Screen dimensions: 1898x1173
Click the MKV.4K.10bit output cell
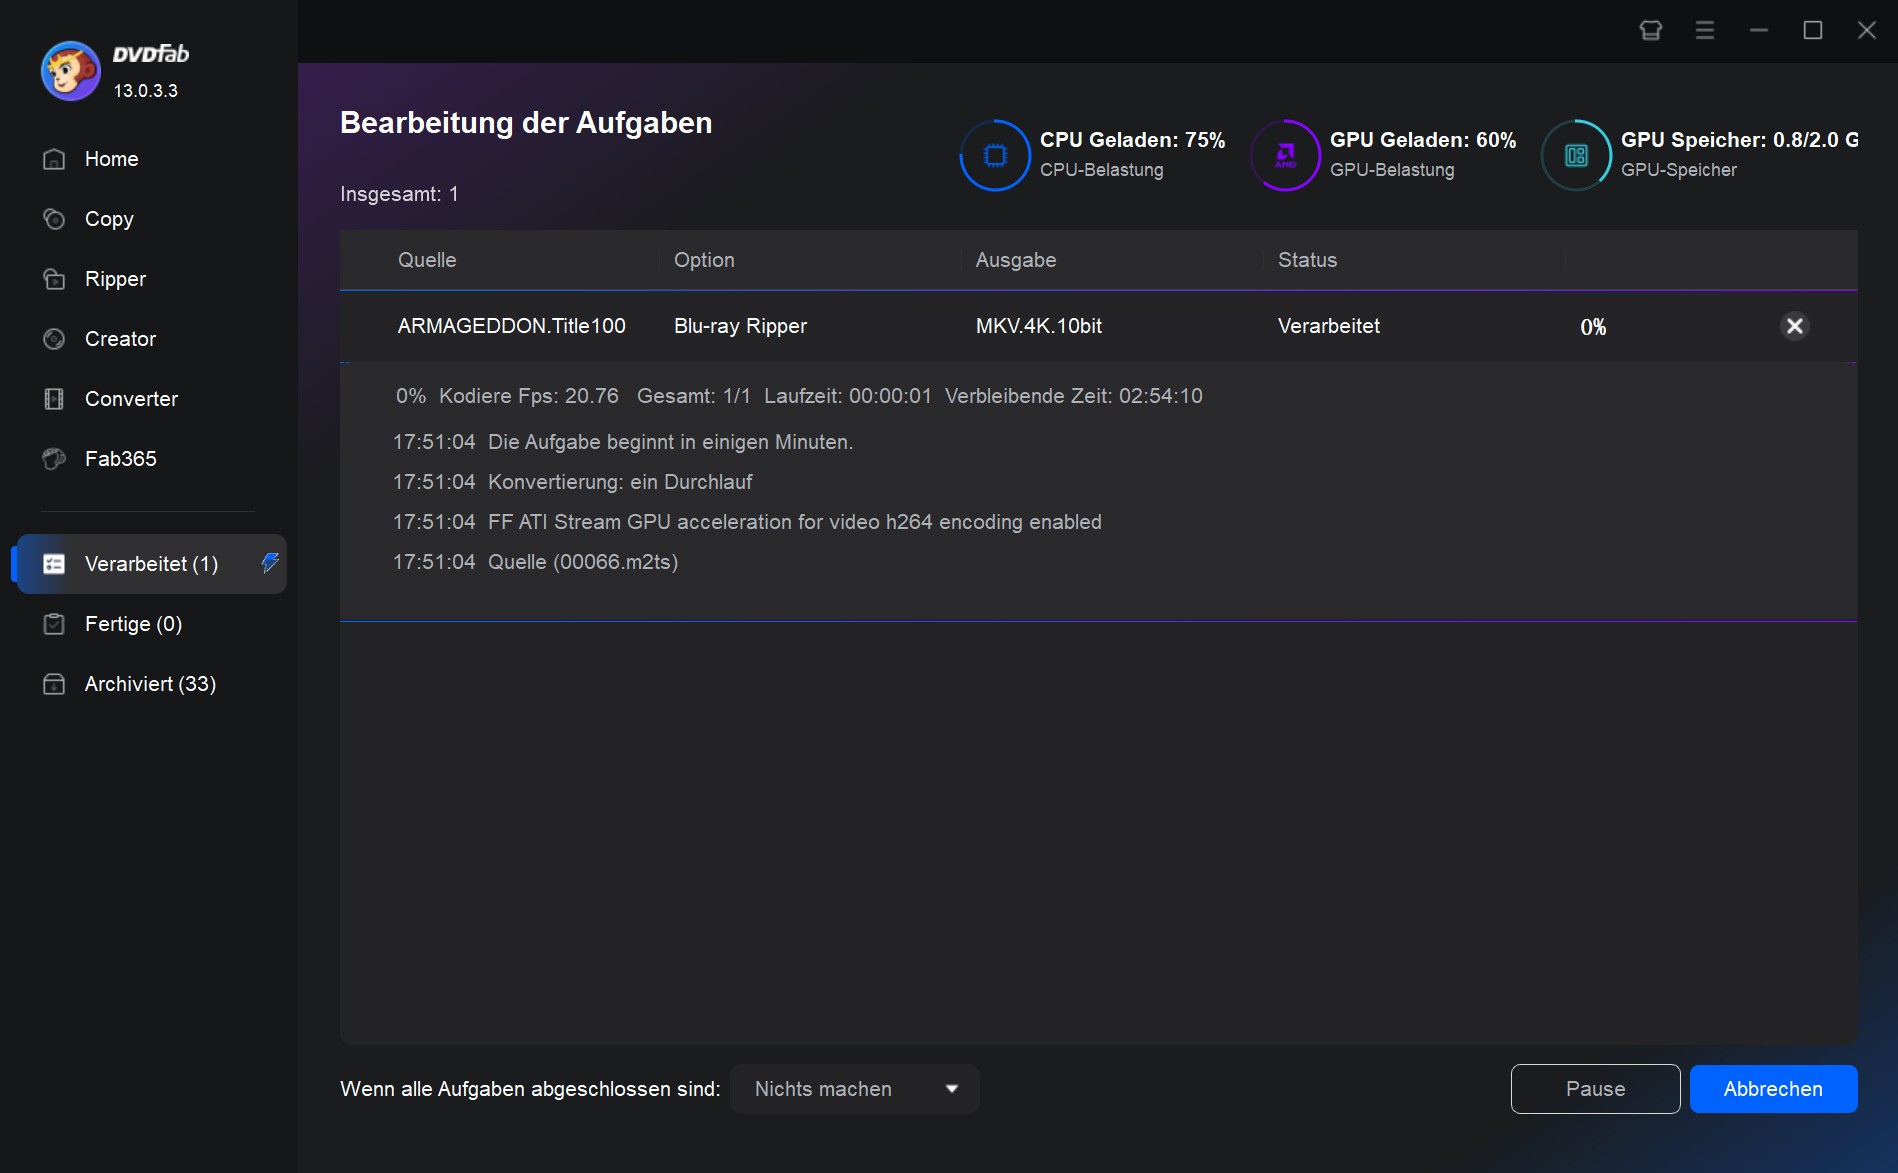tap(1039, 326)
